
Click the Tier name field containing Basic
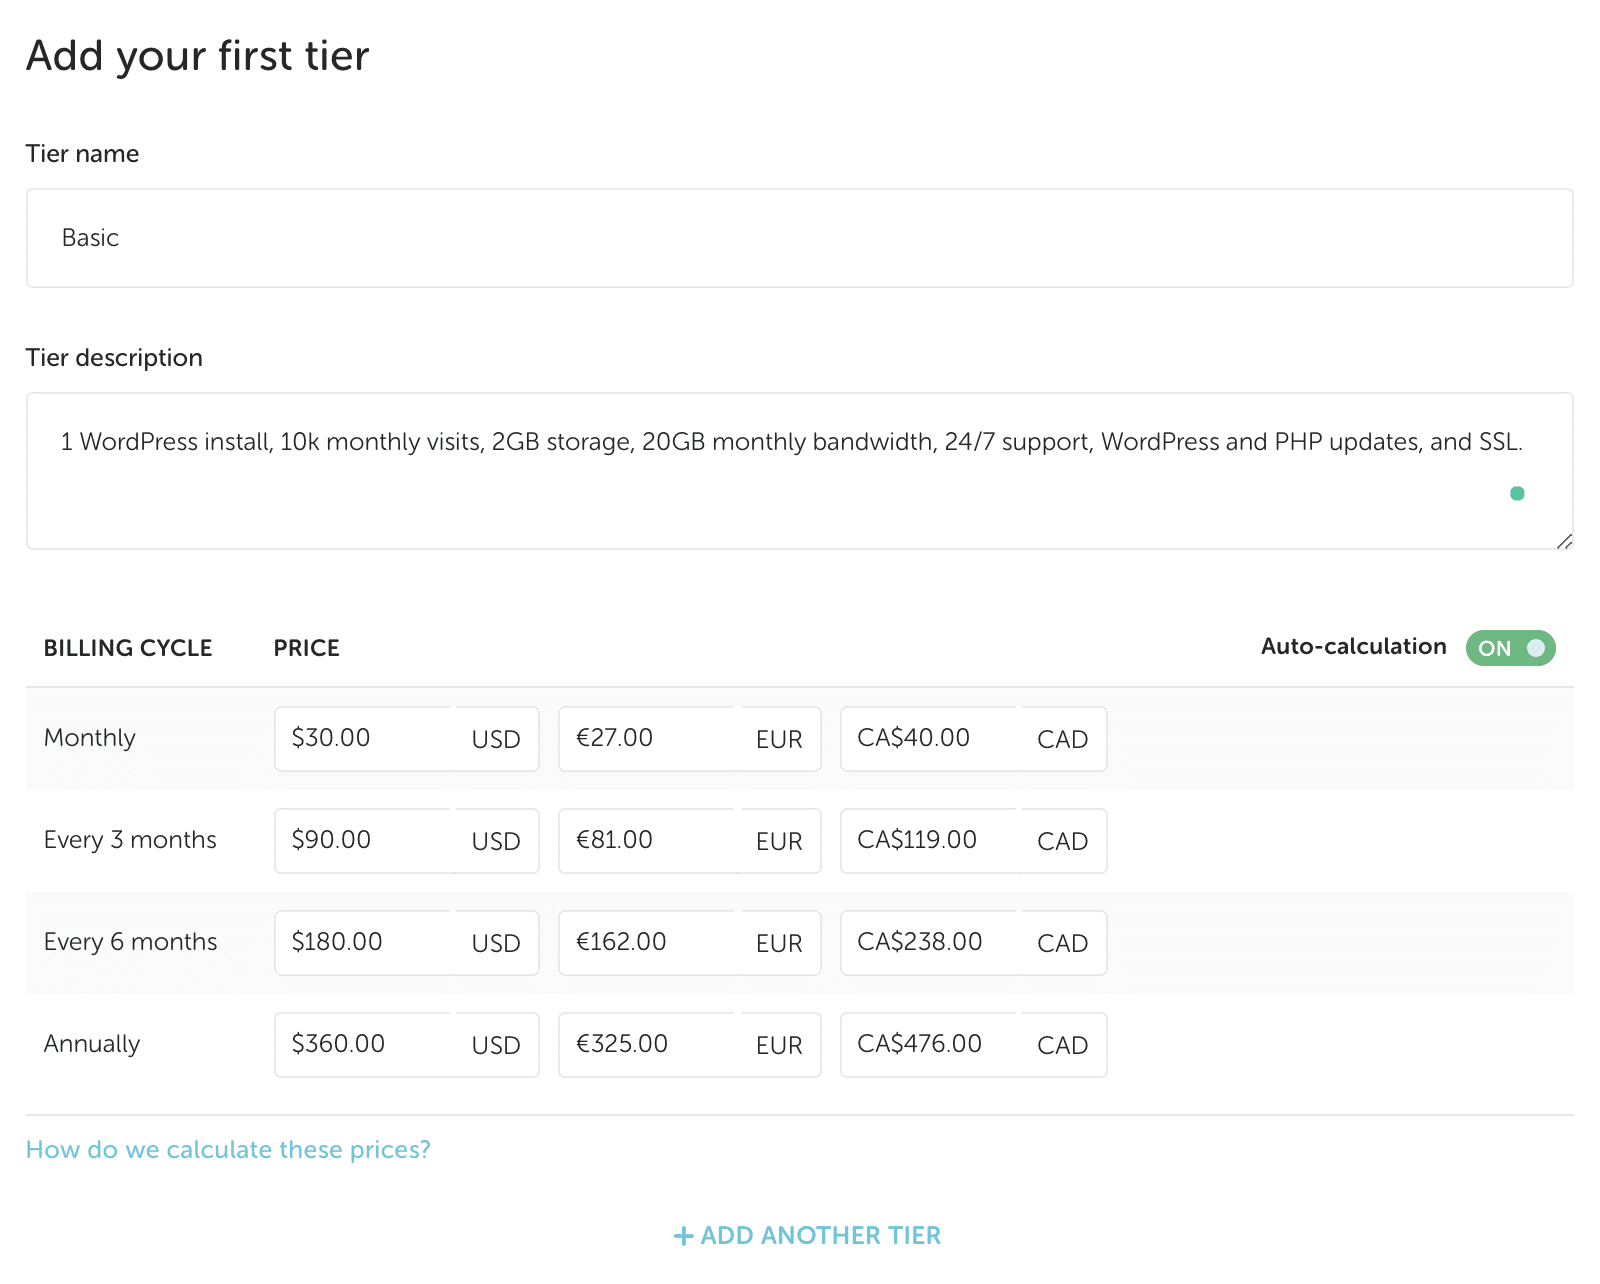799,238
